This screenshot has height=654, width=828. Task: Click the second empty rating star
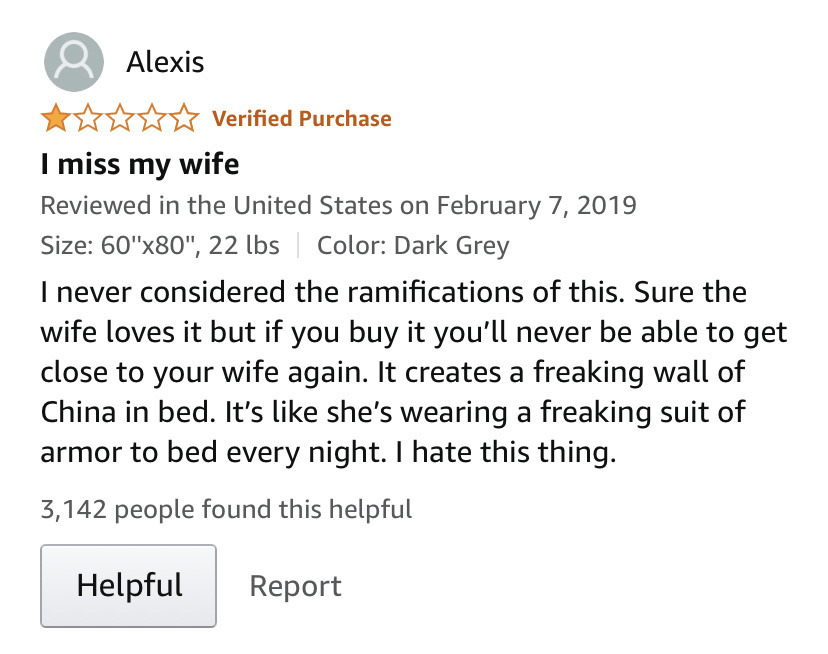click(88, 120)
